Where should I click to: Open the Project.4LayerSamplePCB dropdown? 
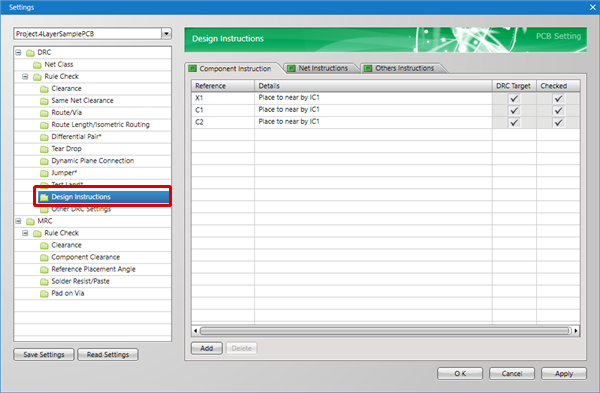166,34
